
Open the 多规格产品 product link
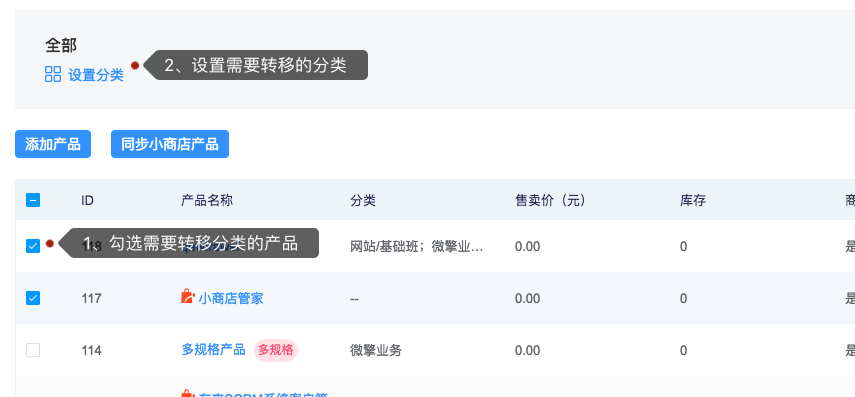coord(213,350)
